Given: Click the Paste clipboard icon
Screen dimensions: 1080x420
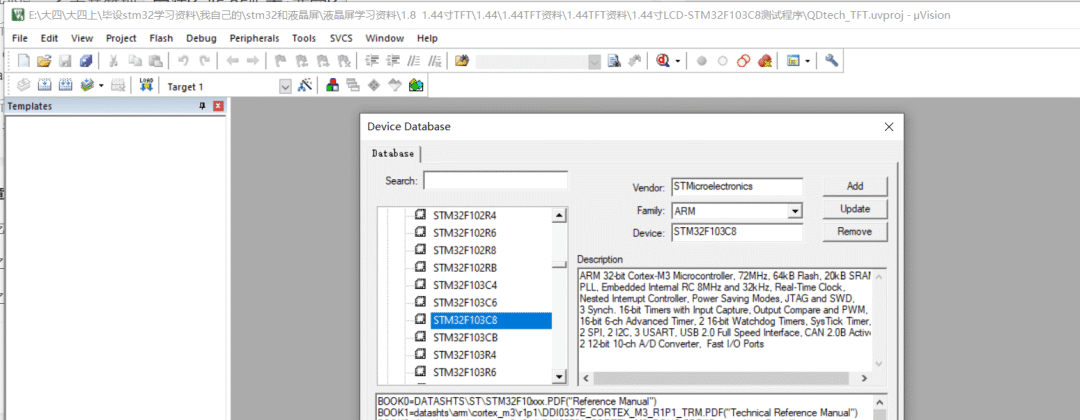Looking at the screenshot, I should [x=156, y=61].
